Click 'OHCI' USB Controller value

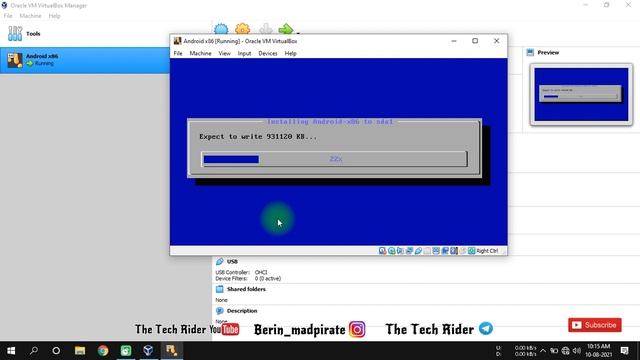click(261, 272)
